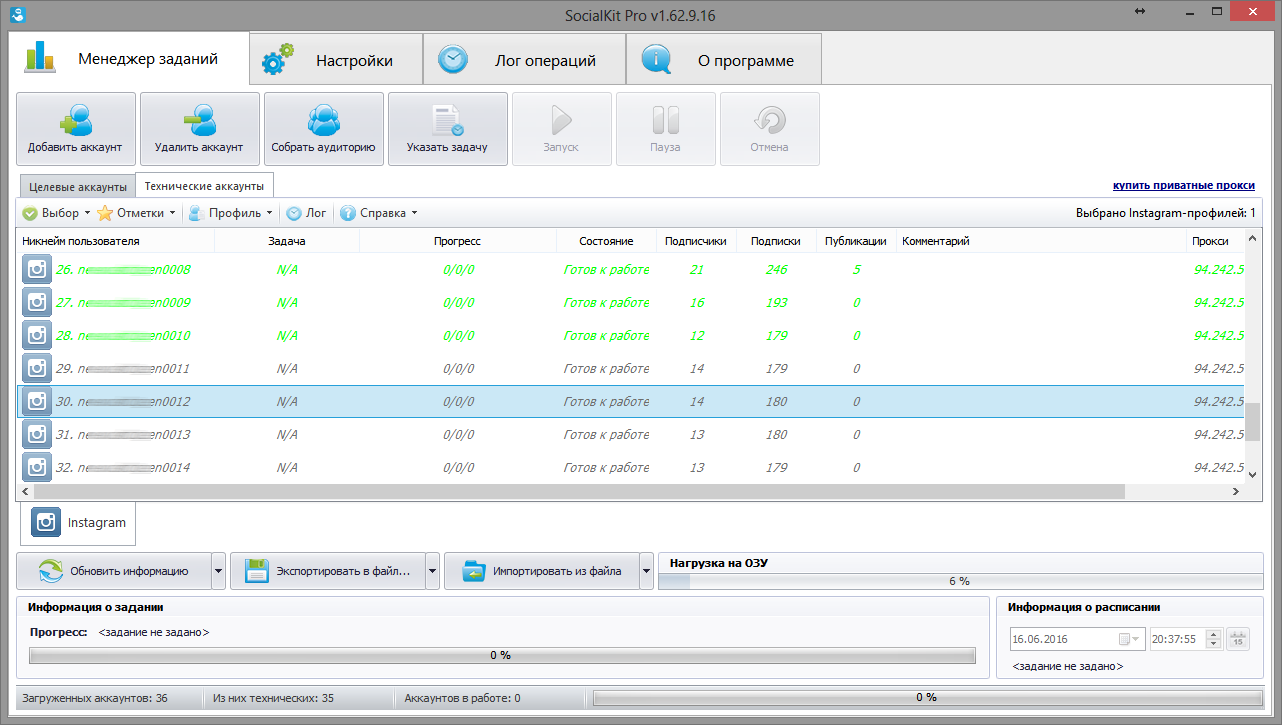The image size is (1282, 725).
Task: Click the Instagram icon of account 30
Action: pyautogui.click(x=37, y=402)
